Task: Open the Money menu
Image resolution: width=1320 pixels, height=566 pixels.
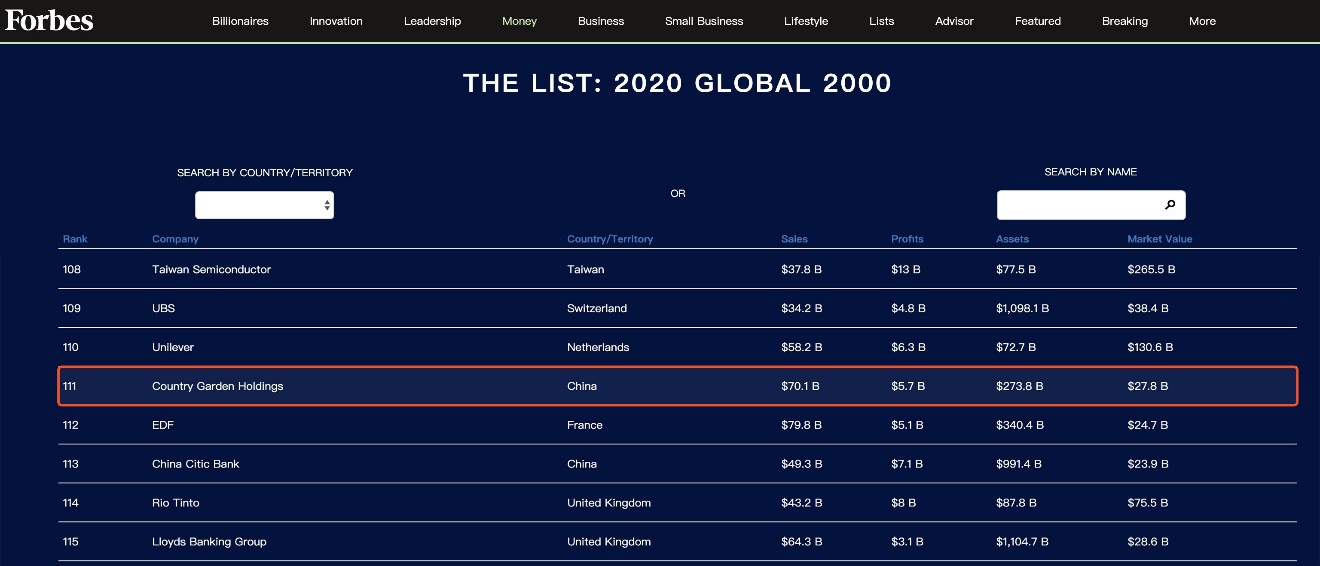Action: 519,21
